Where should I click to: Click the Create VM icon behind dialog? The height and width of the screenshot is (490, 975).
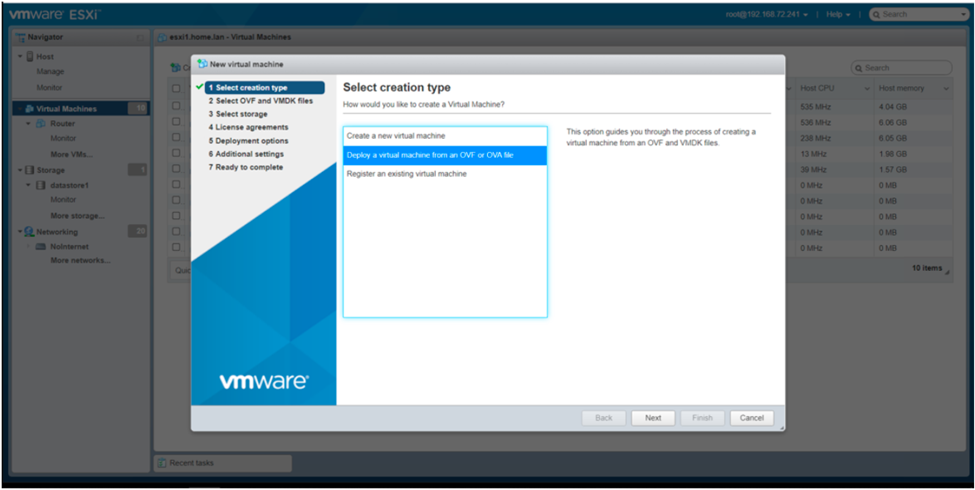point(175,68)
